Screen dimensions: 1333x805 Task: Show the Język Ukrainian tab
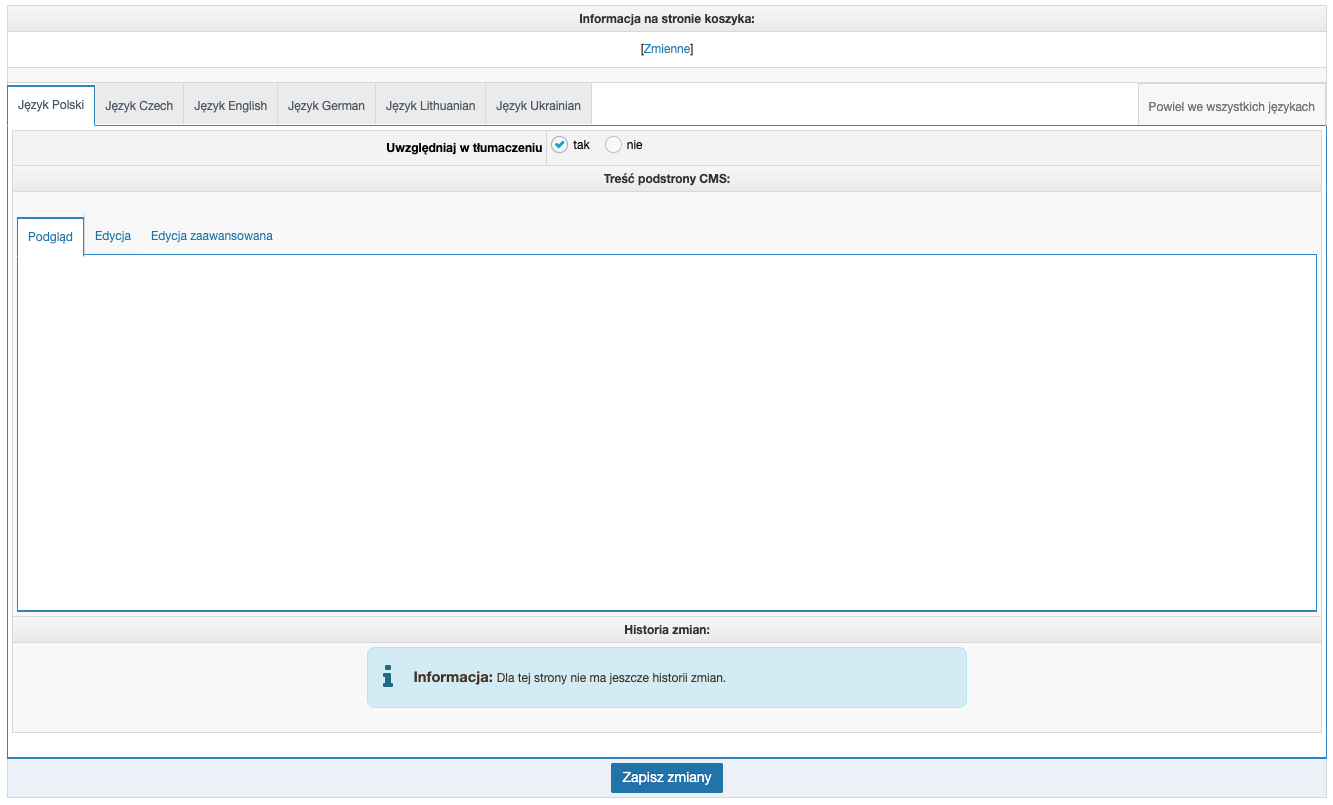pos(538,105)
